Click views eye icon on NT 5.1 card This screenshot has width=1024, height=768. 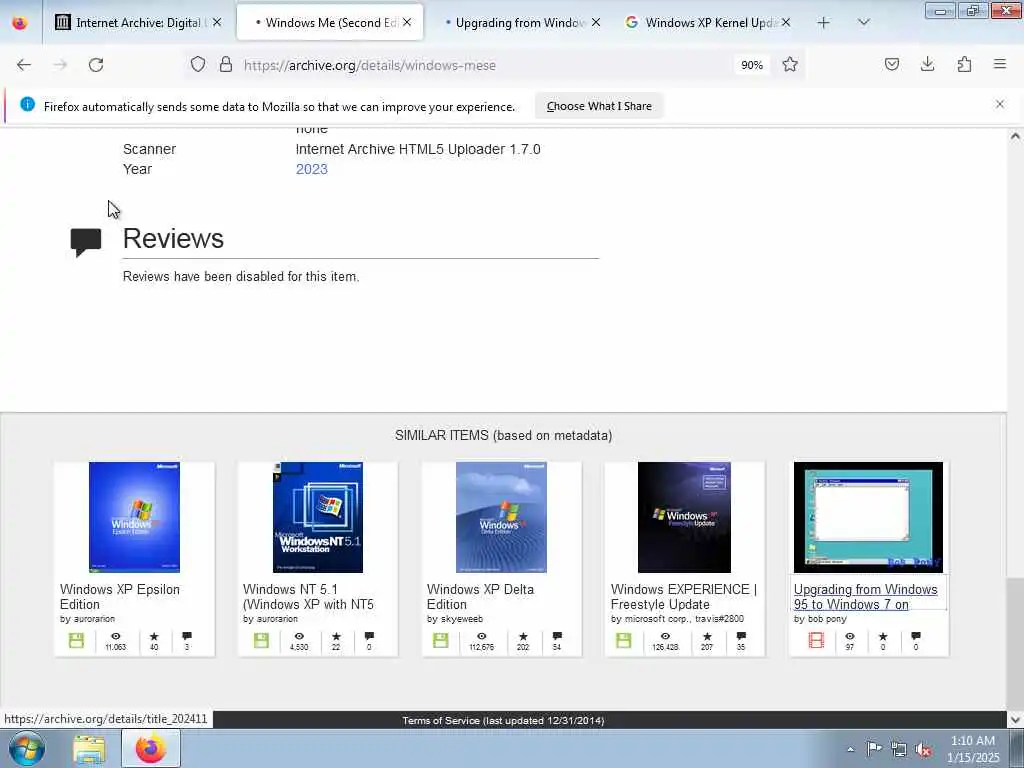[x=299, y=636]
